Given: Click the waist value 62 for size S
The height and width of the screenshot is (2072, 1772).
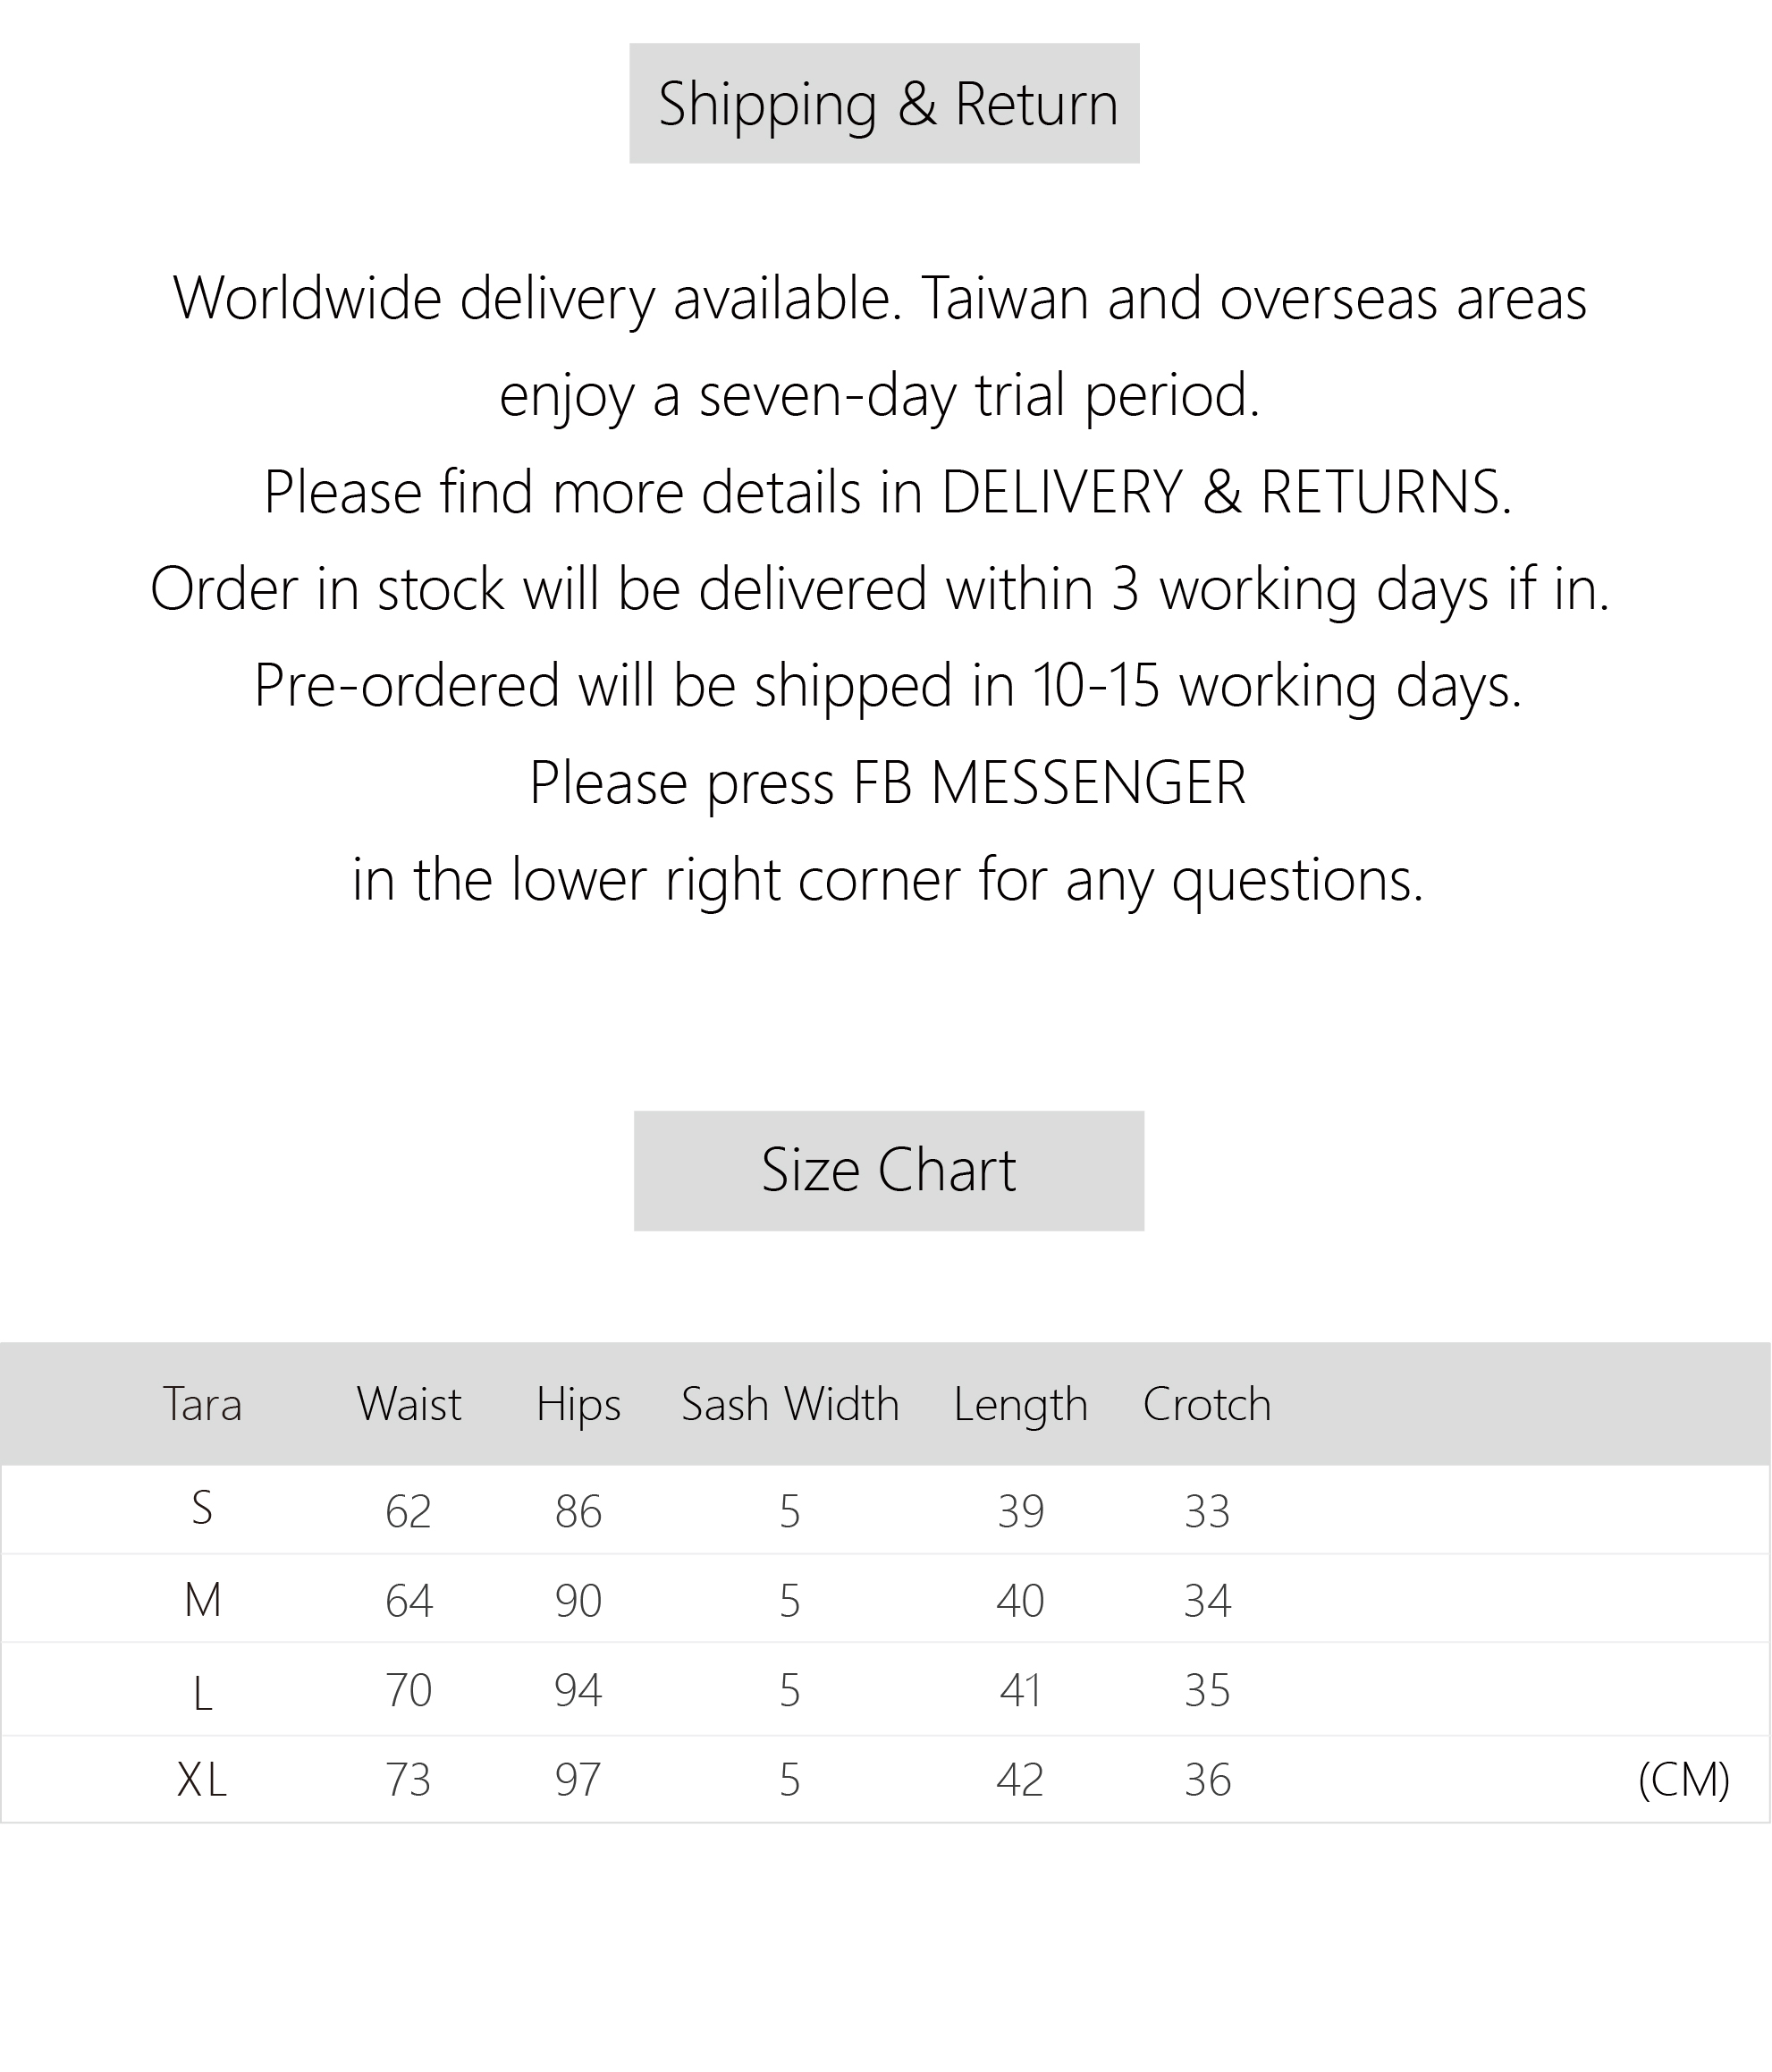Looking at the screenshot, I should coord(408,1511).
